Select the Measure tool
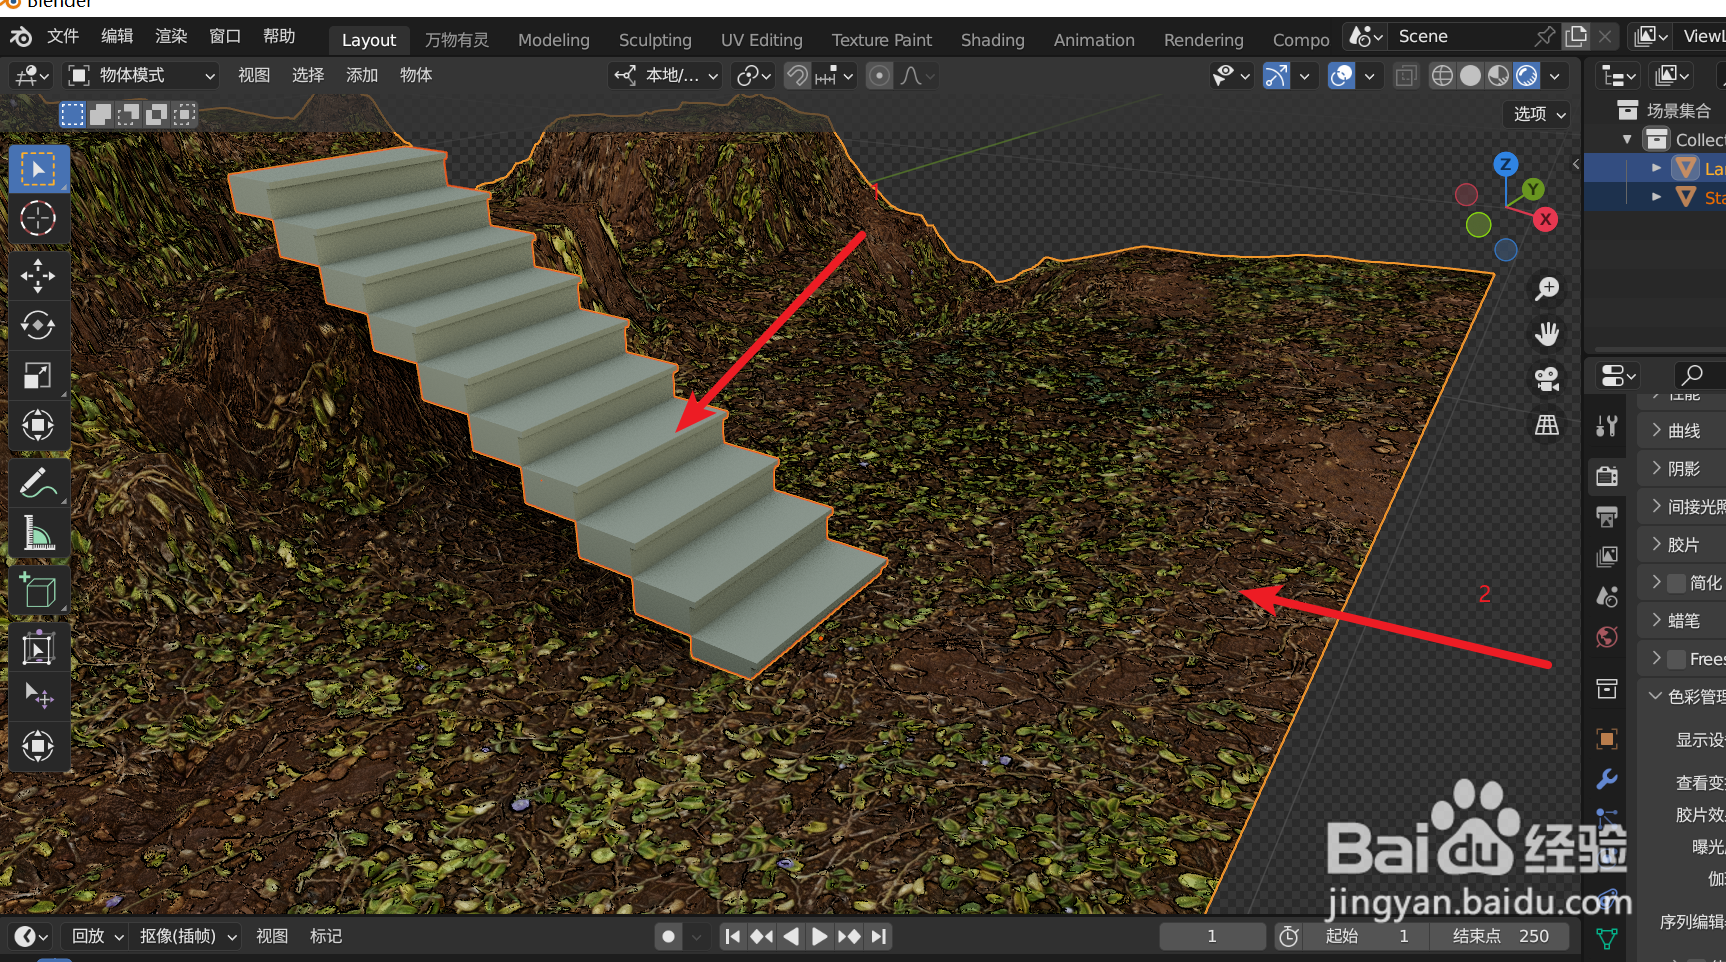Screen dimensions: 1726x962 39,532
